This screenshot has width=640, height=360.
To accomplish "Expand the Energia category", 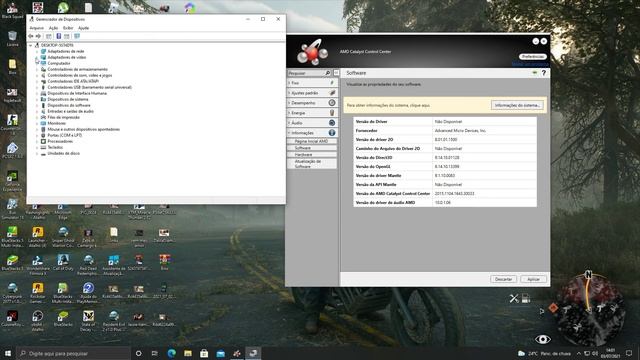I will pyautogui.click(x=312, y=113).
